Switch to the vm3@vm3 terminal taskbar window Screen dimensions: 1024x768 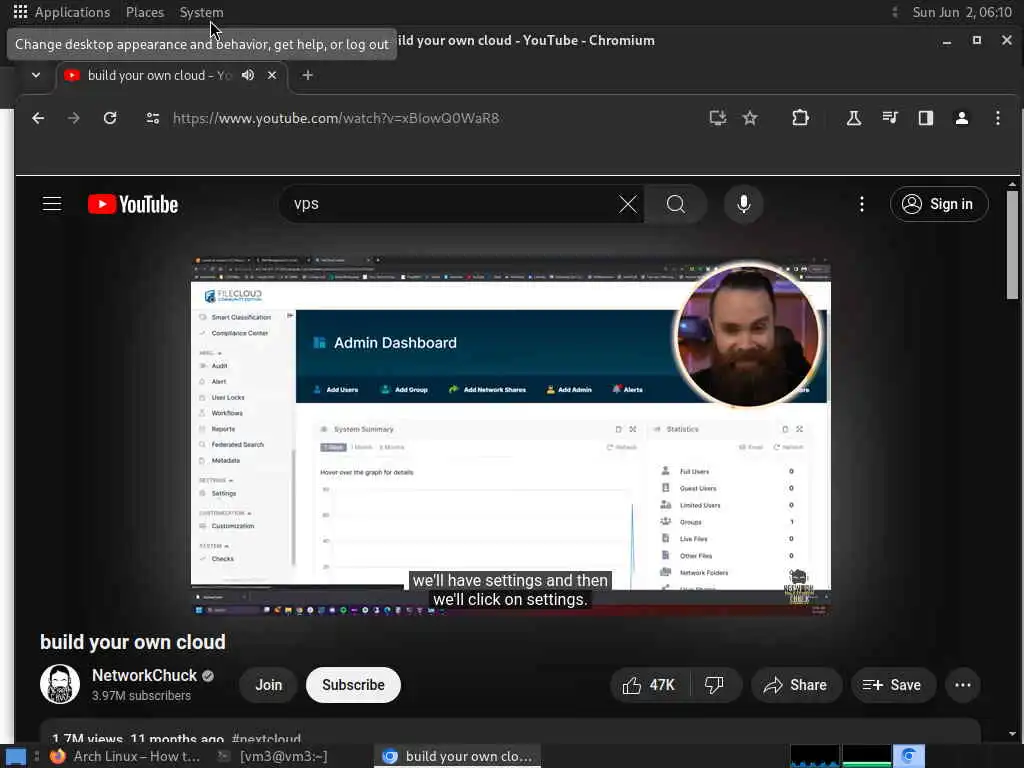pyautogui.click(x=274, y=756)
